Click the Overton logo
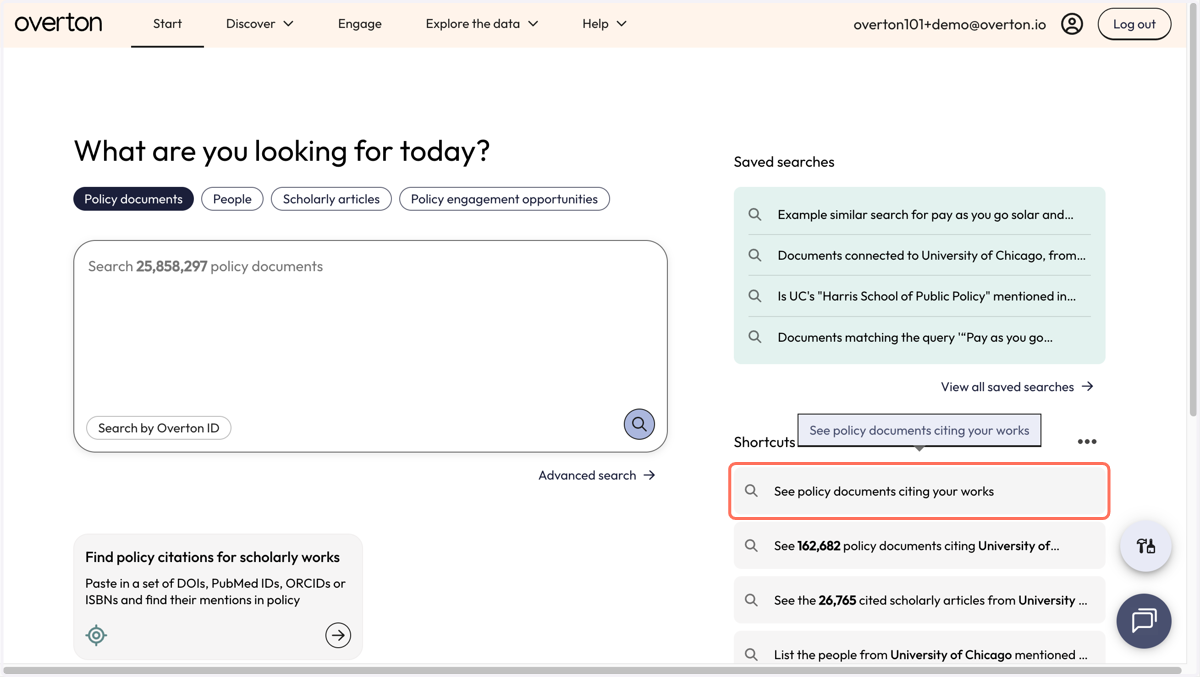The image size is (1200, 677). (58, 23)
